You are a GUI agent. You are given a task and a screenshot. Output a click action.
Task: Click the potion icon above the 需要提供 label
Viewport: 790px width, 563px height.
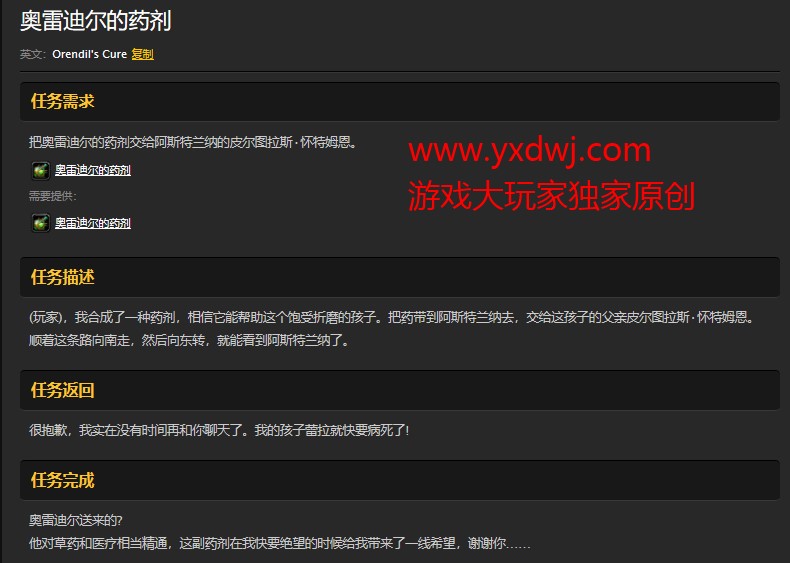[x=40, y=170]
